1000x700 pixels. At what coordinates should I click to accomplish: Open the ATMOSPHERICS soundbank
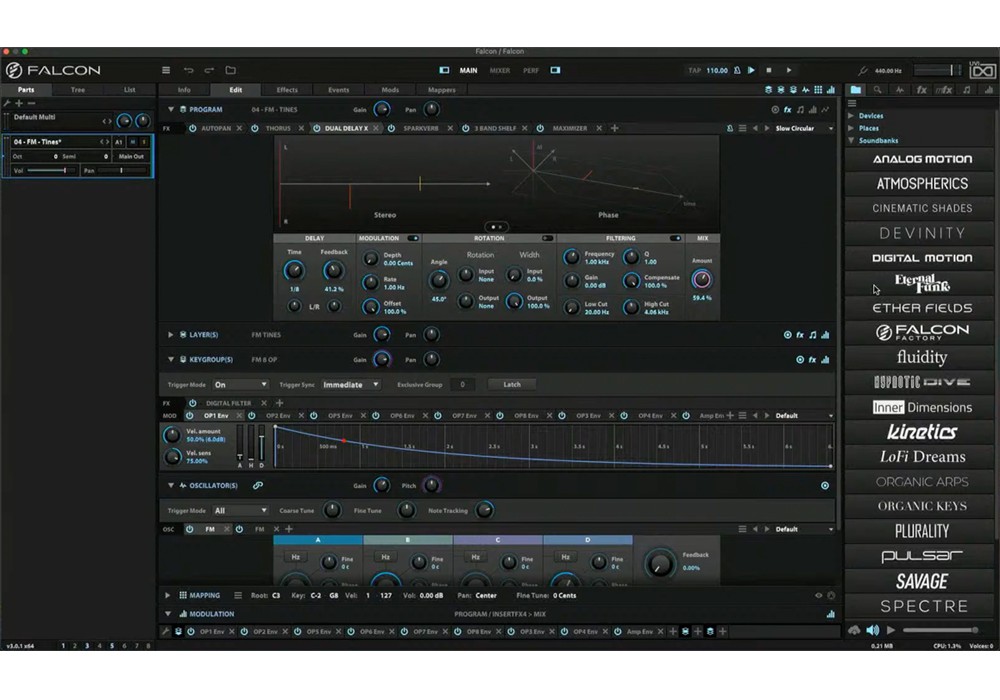pyautogui.click(x=922, y=184)
